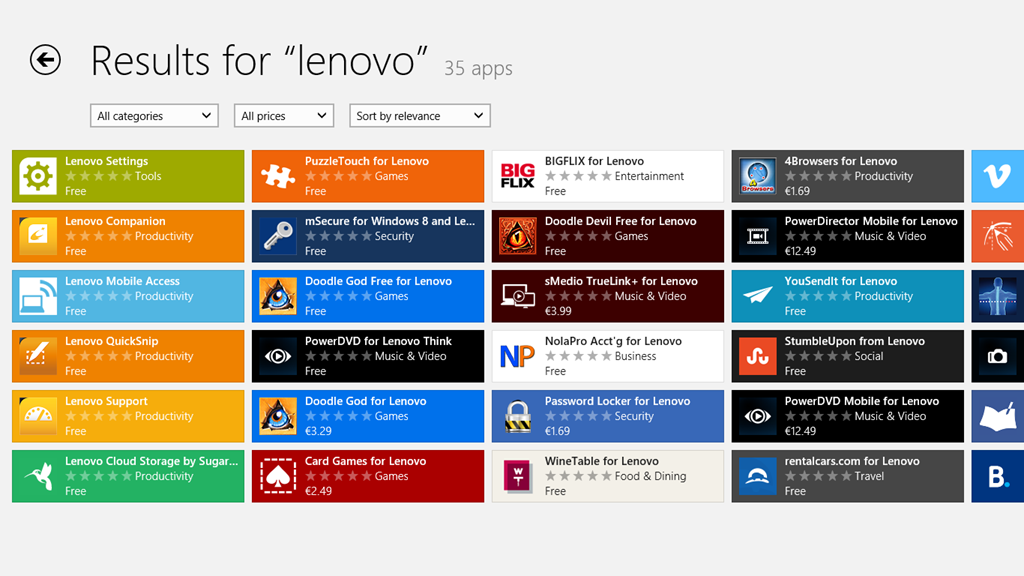This screenshot has width=1024, height=576.
Task: Click the BIGFLIX app icon
Action: pyautogui.click(x=518, y=176)
